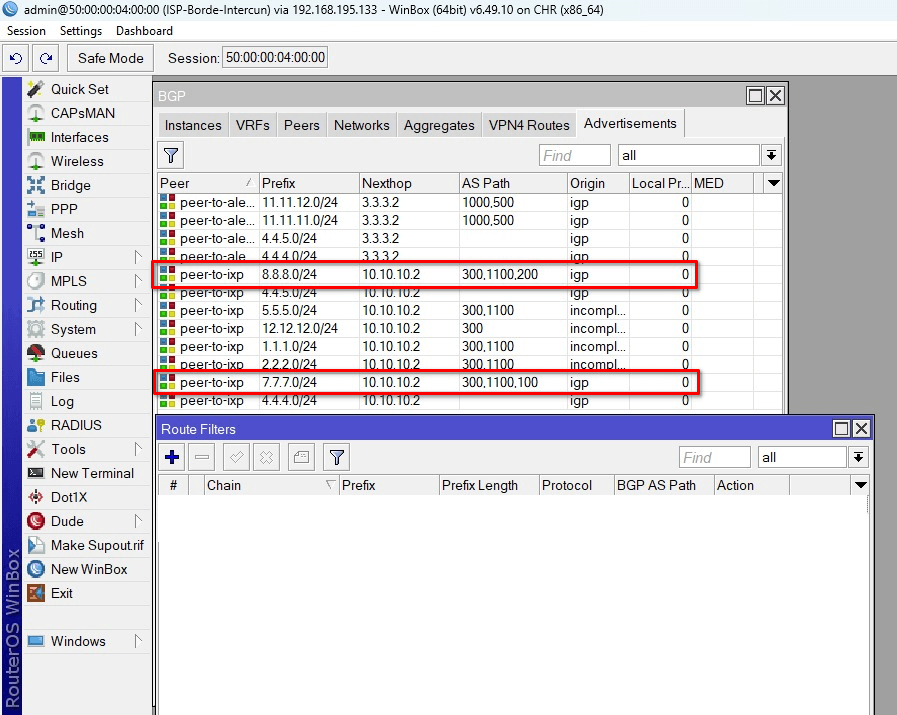Open the Log entry in sidebar

tap(62, 401)
